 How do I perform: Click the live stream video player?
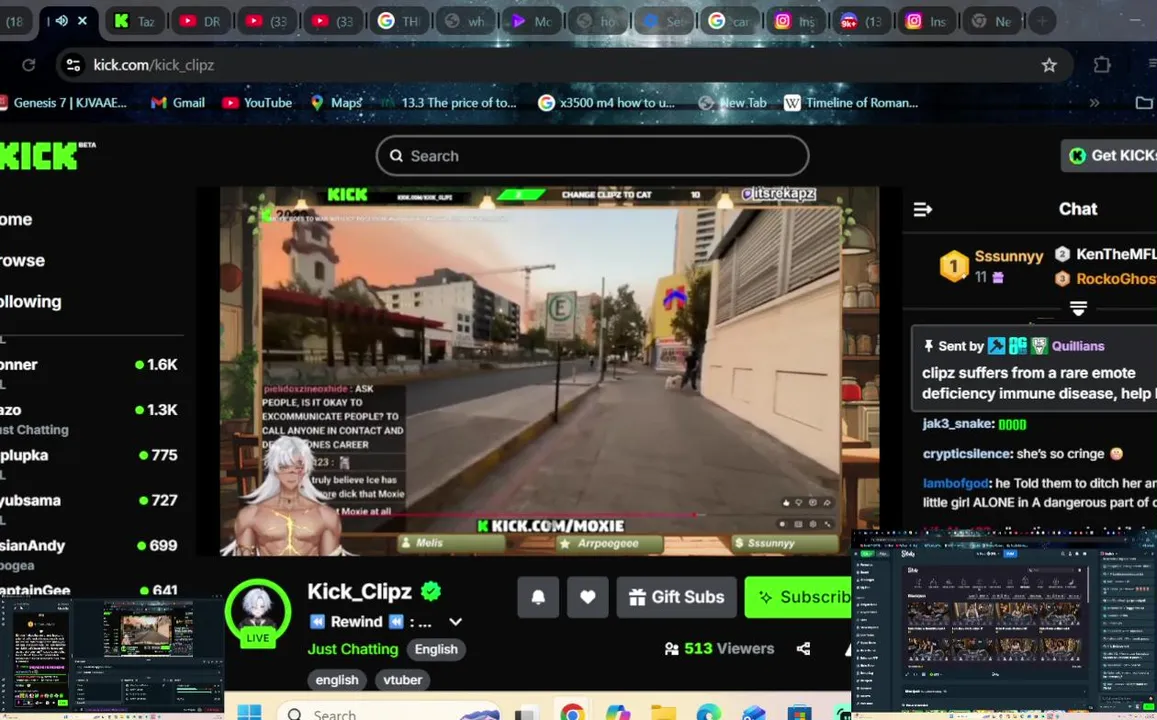549,370
